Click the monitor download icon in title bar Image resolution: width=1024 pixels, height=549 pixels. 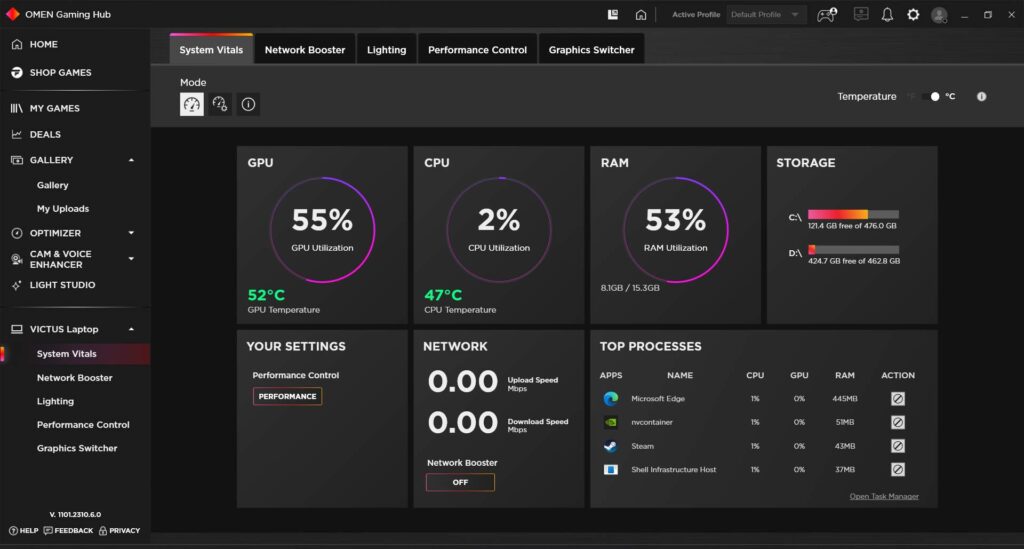tap(861, 14)
